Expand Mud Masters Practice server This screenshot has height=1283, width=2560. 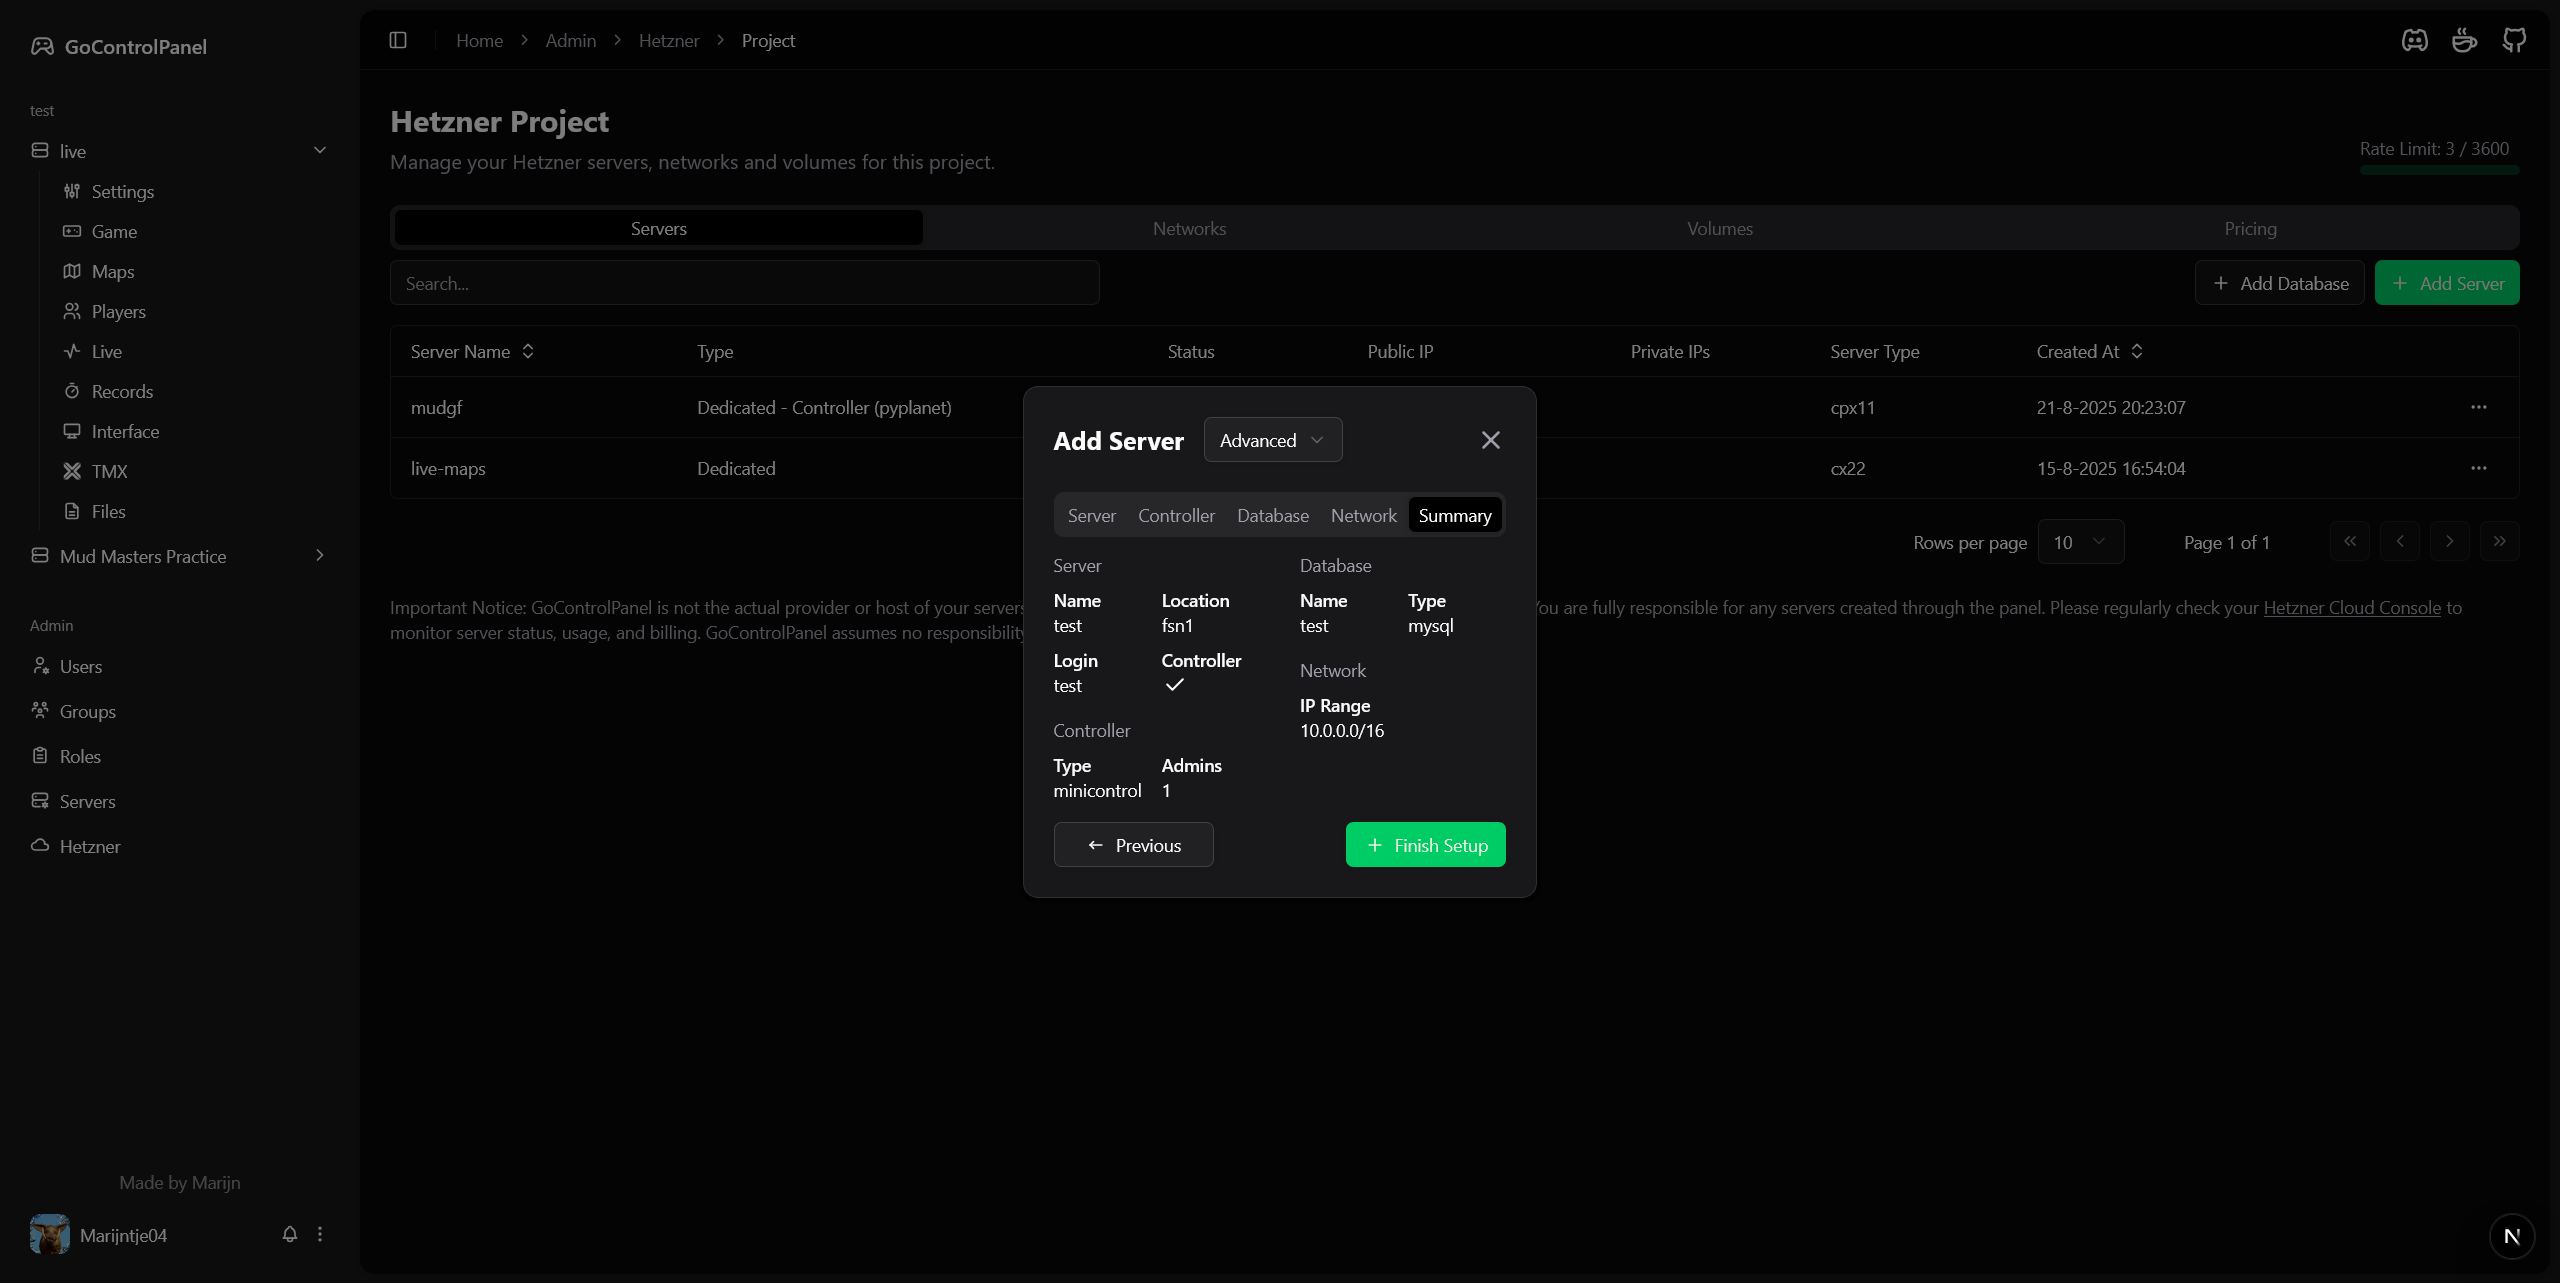point(320,555)
